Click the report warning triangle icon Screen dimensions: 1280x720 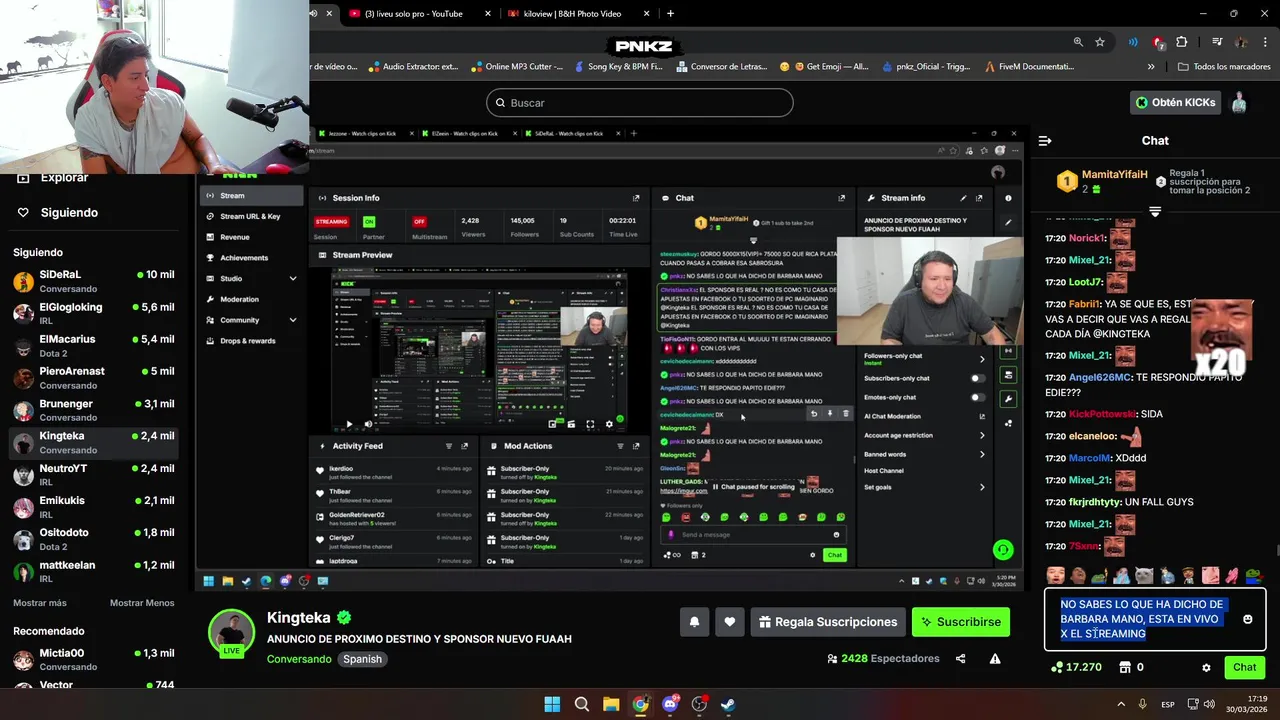click(x=995, y=659)
